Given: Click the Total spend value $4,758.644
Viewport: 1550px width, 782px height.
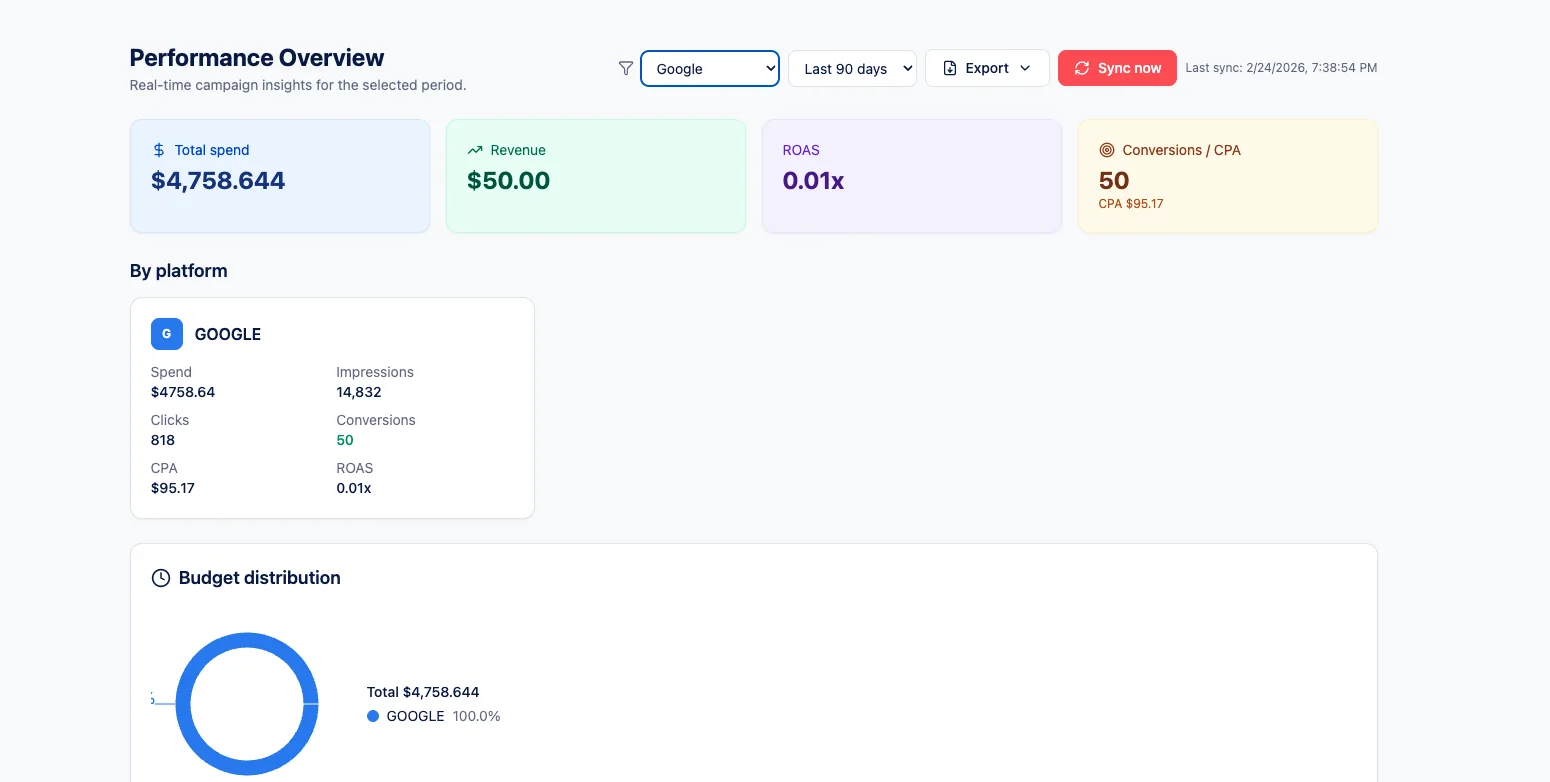Looking at the screenshot, I should 218,181.
